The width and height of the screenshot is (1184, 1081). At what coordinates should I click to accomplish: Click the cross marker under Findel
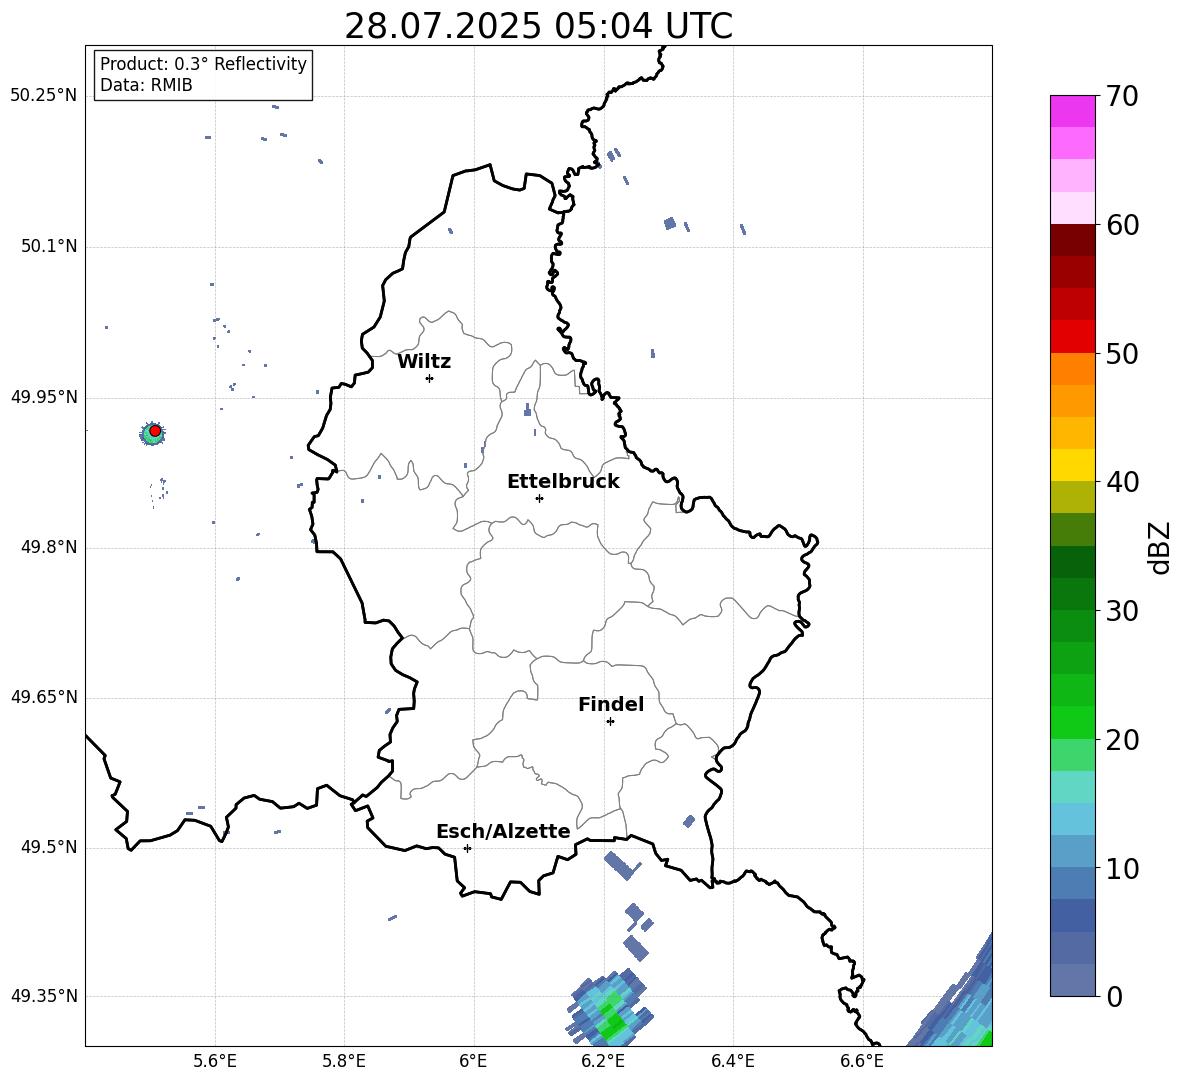(x=610, y=722)
